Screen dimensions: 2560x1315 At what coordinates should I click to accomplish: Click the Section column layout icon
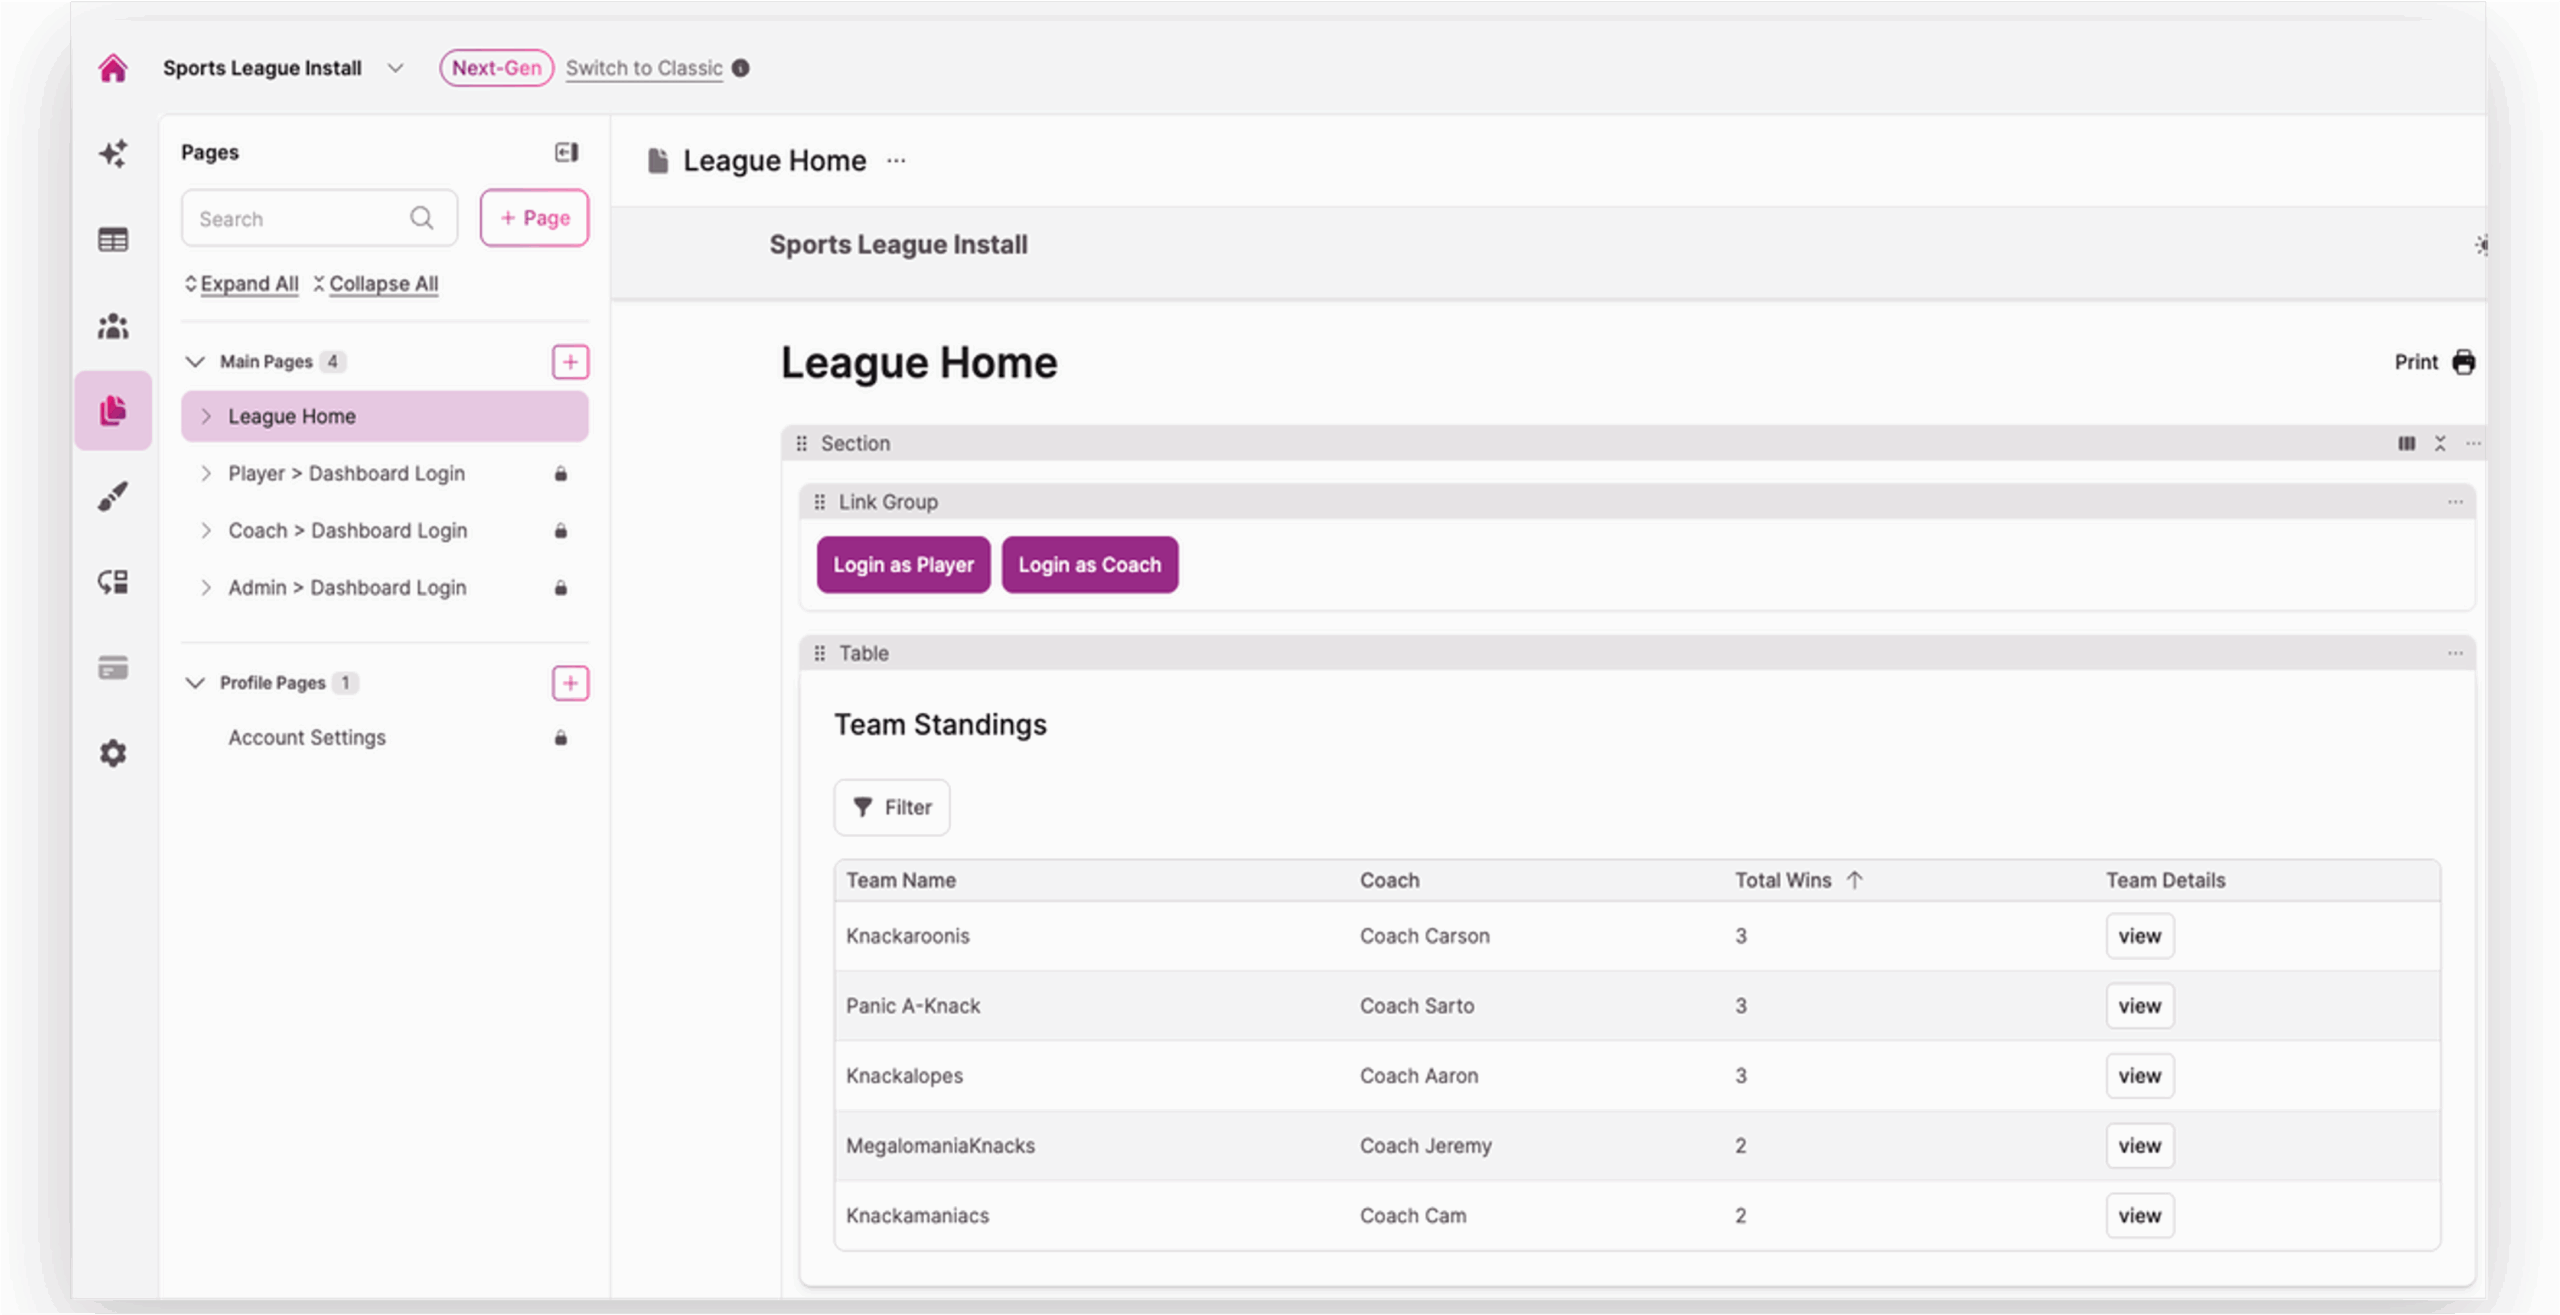pyautogui.click(x=2406, y=443)
